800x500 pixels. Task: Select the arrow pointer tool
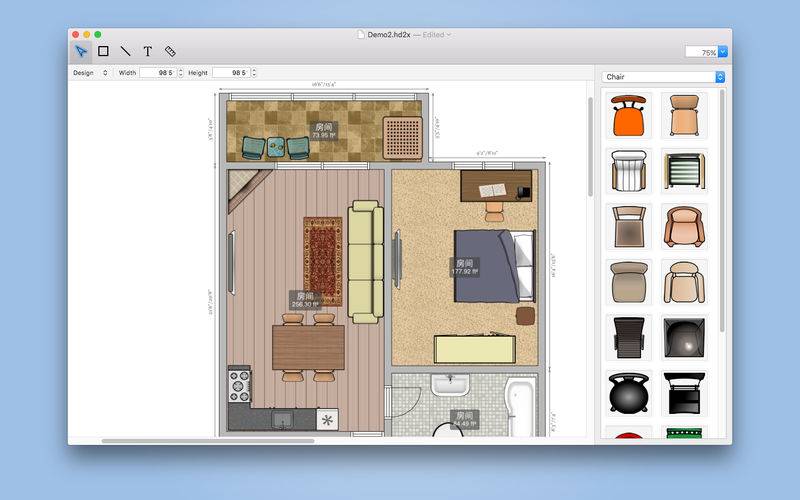click(x=81, y=51)
